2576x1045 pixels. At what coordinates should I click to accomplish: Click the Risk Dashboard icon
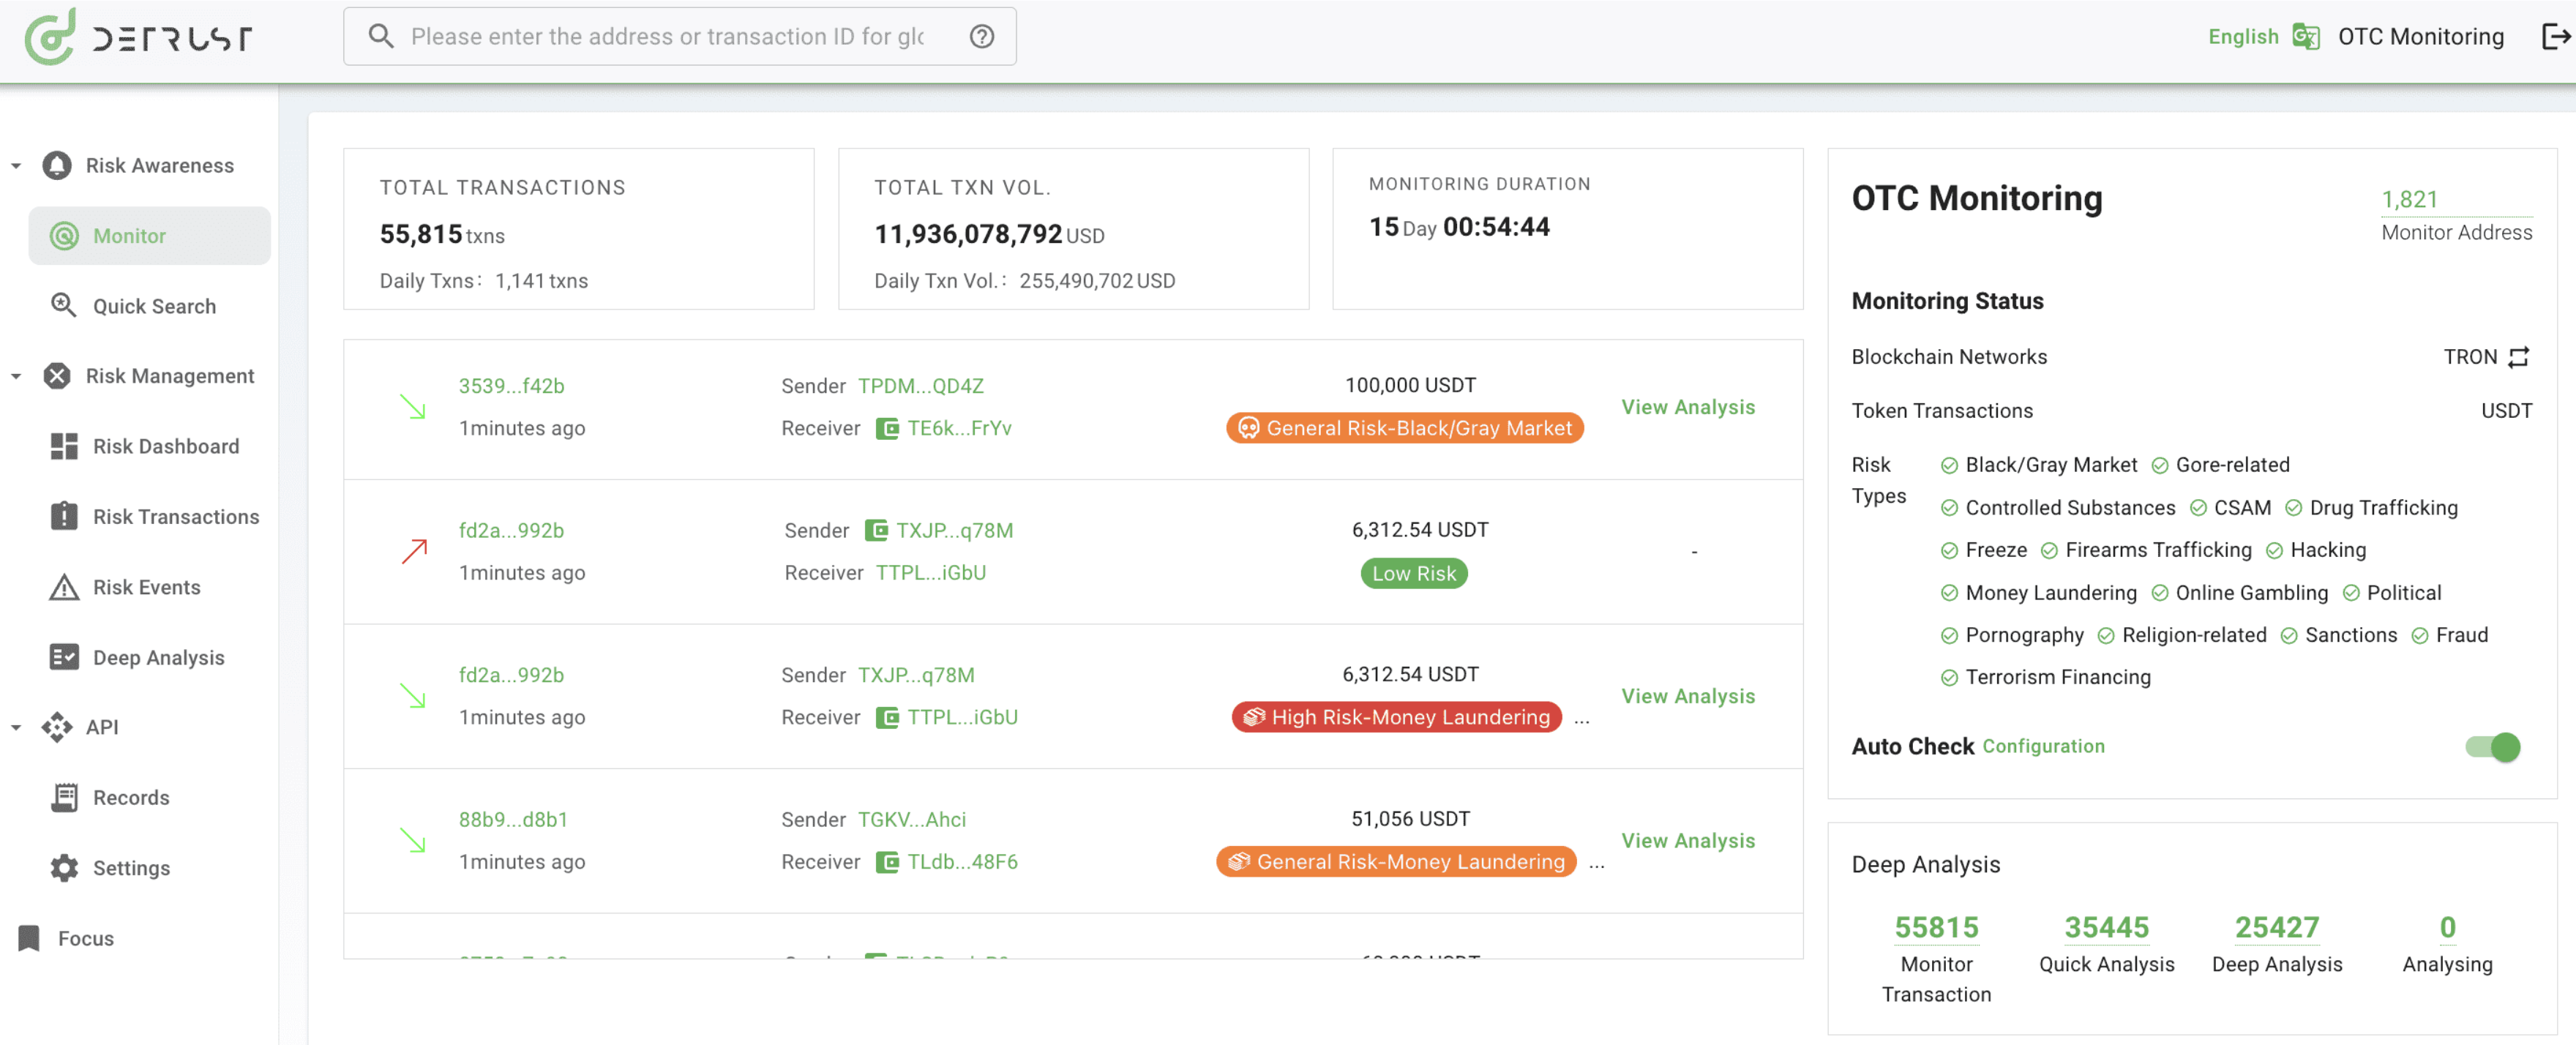coord(64,445)
